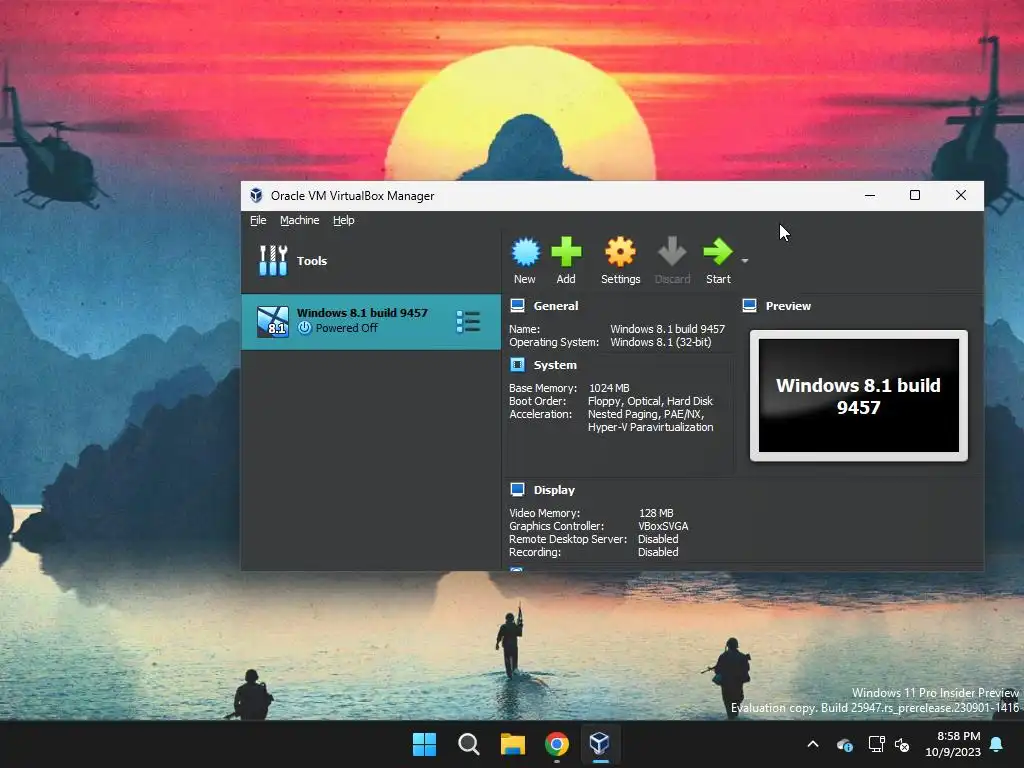The image size is (1024, 768).
Task: Open File Explorer from taskbar
Action: (x=513, y=744)
